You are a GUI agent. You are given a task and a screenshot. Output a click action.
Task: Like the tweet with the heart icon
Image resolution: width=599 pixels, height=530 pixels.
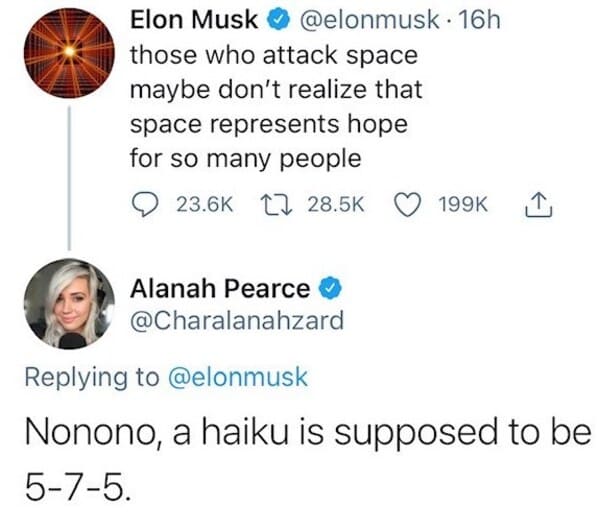click(x=408, y=205)
